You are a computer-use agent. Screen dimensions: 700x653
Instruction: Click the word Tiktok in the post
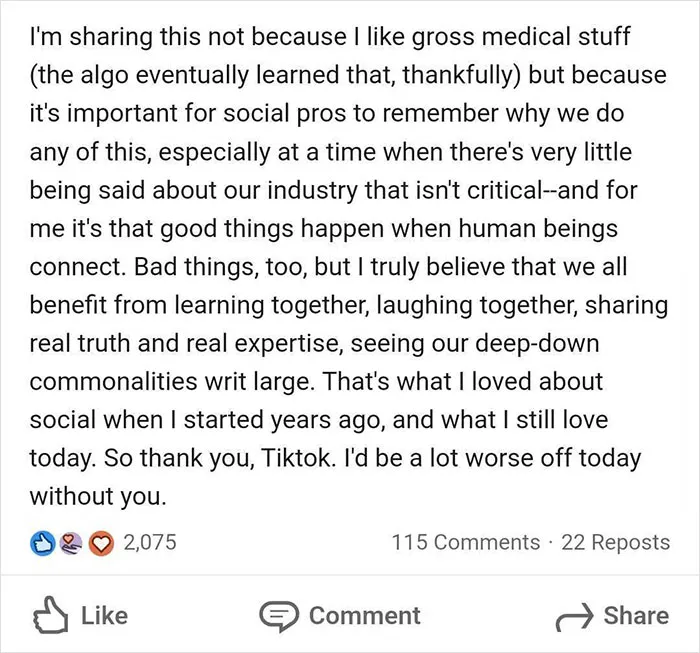[x=298, y=458]
